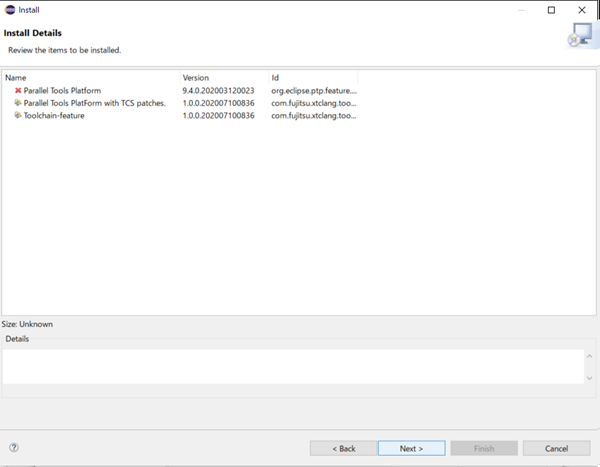Open help via the question mark icon
Screen dimensions: 600x467
[x=14, y=448]
